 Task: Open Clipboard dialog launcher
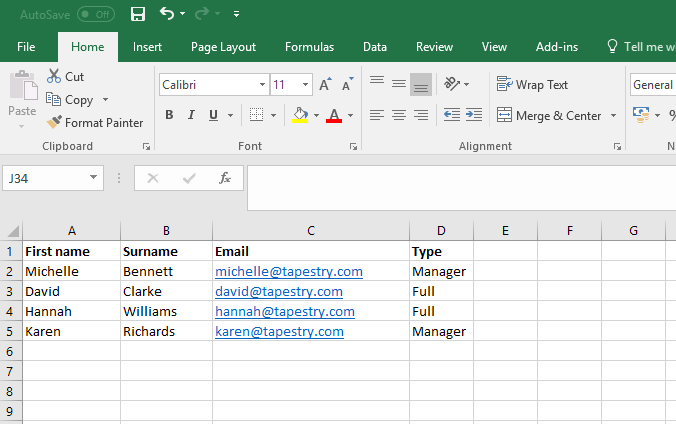click(x=146, y=147)
